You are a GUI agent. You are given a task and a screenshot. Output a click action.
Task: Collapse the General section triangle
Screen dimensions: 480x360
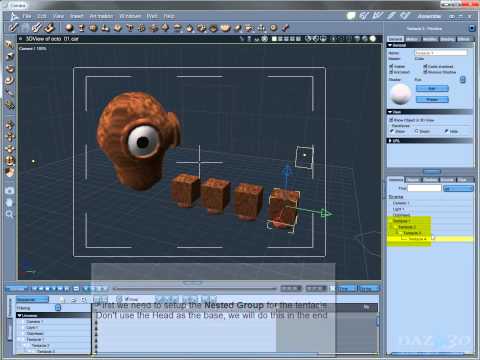[390, 45]
